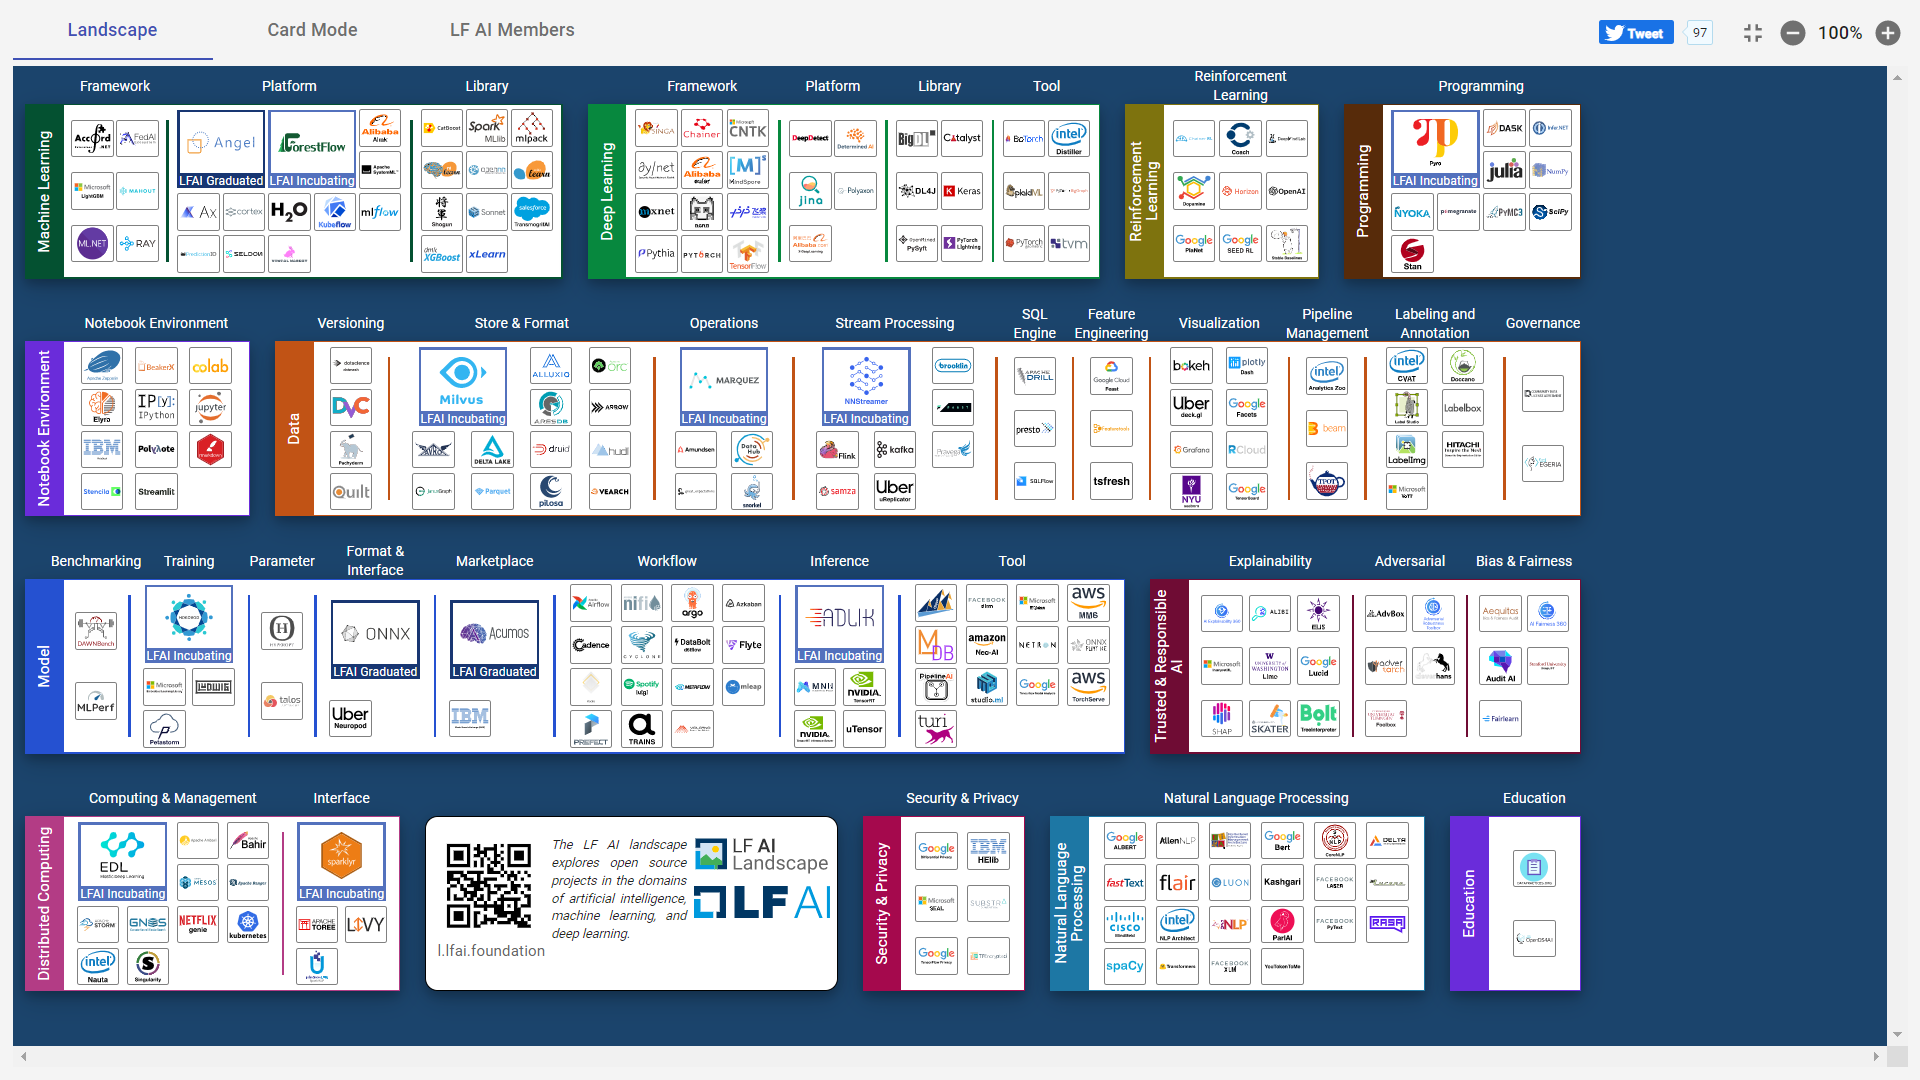Click the fastText icon
Screen dimensions: 1920x1080
tap(1125, 882)
